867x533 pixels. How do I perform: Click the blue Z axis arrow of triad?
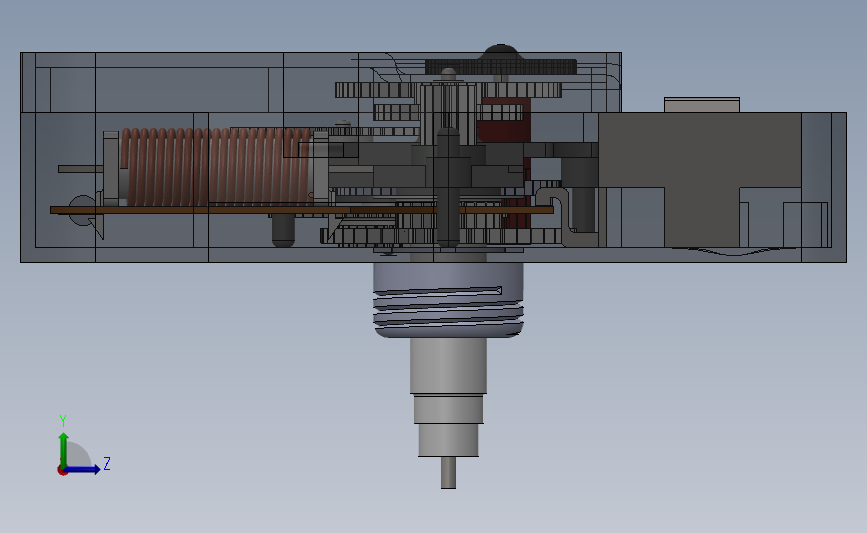[x=82, y=470]
